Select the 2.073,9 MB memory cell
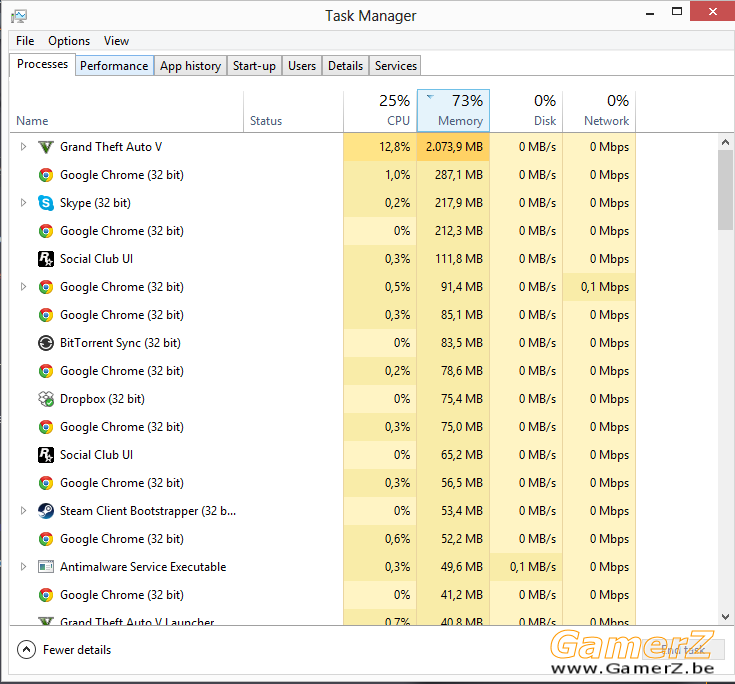The image size is (735, 684). 453,147
